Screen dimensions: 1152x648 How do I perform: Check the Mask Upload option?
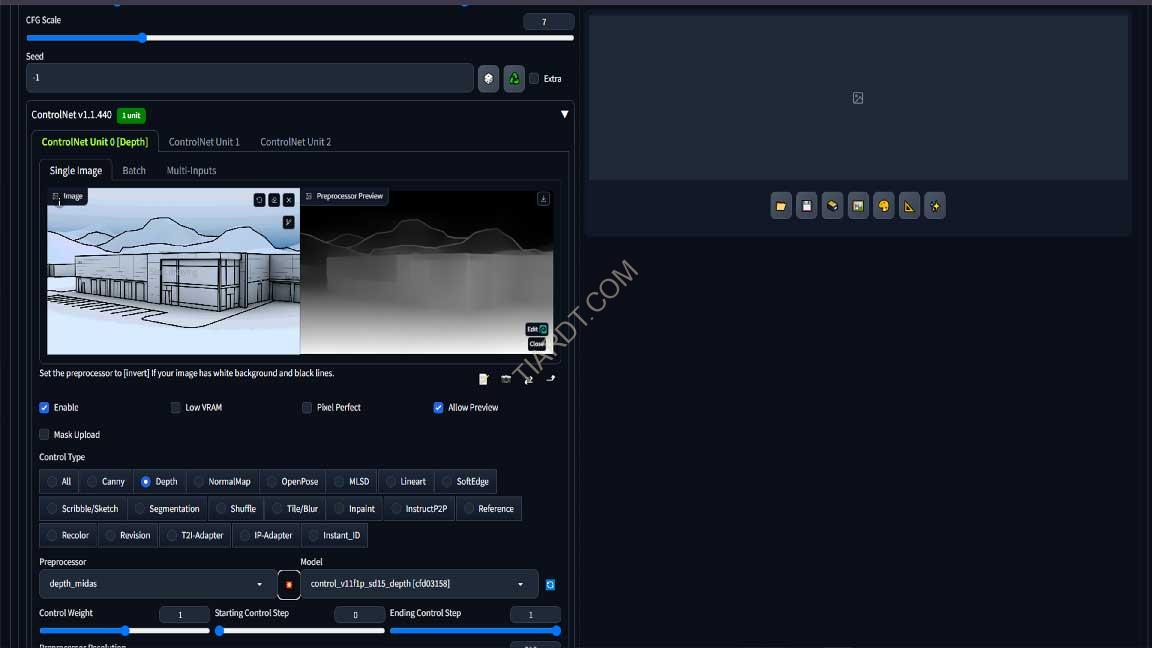(44, 434)
